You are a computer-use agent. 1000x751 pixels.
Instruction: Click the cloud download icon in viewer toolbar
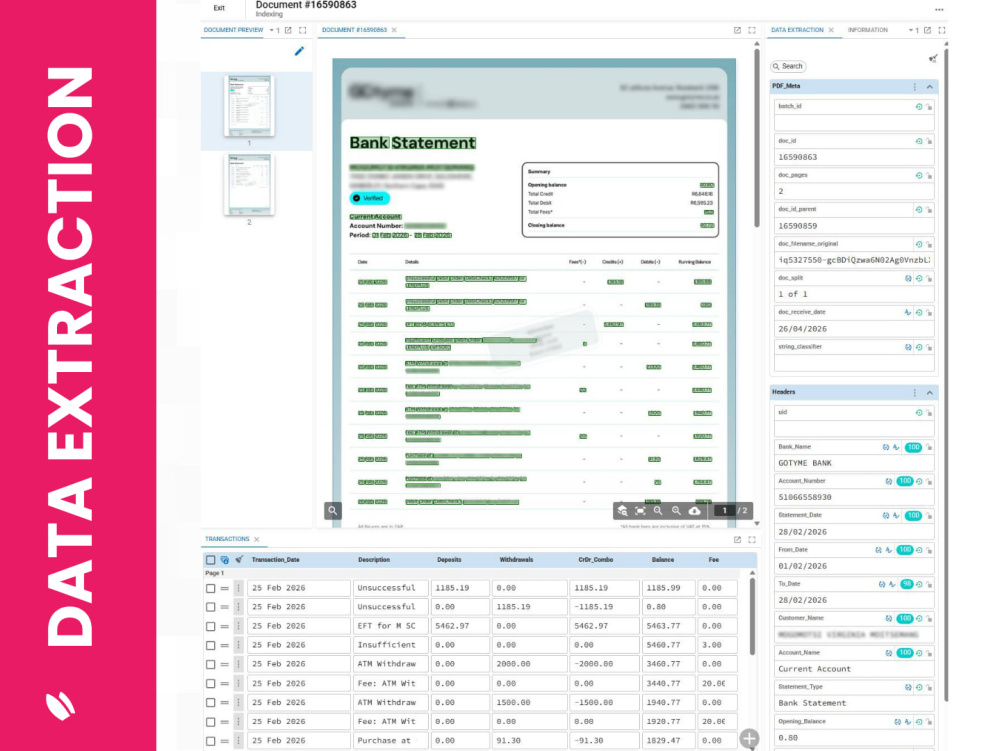point(695,511)
